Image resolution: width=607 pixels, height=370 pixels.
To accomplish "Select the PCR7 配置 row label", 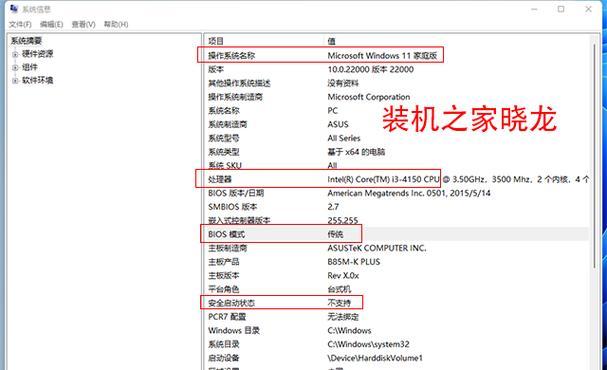I will (227, 317).
